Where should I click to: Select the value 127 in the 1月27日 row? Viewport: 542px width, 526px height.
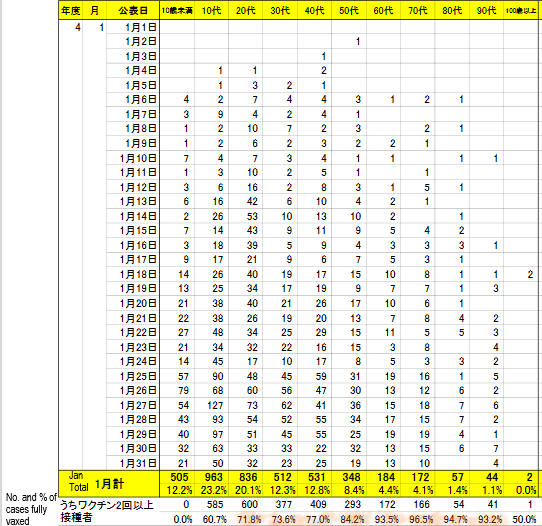point(215,405)
